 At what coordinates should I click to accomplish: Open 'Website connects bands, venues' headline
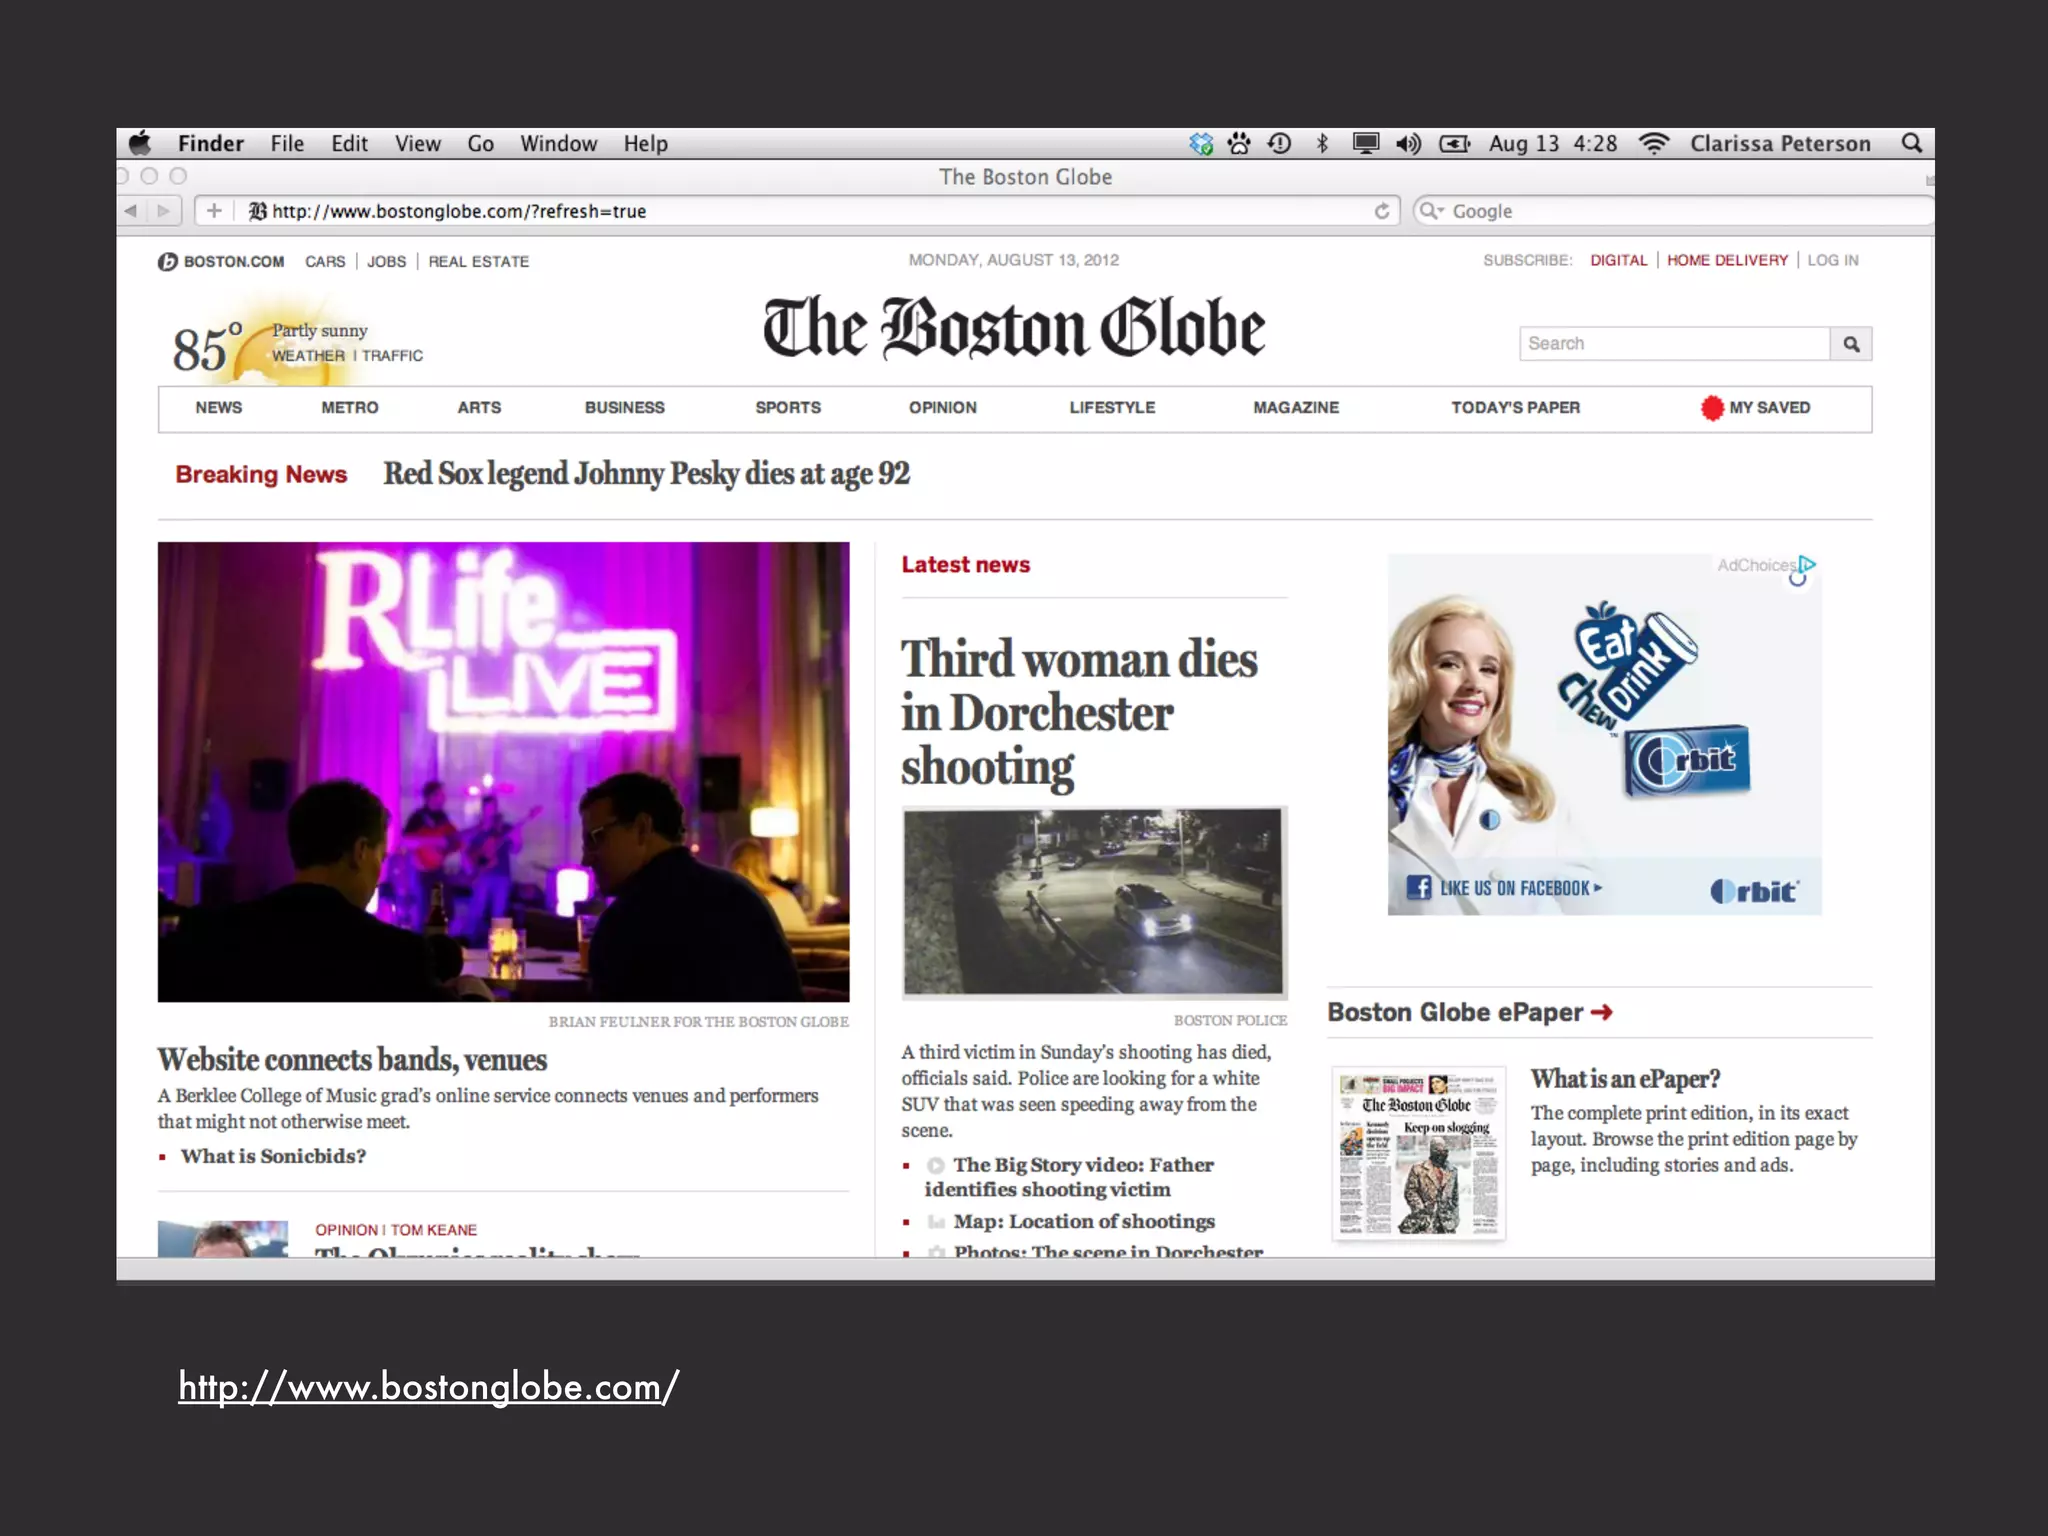click(352, 1060)
